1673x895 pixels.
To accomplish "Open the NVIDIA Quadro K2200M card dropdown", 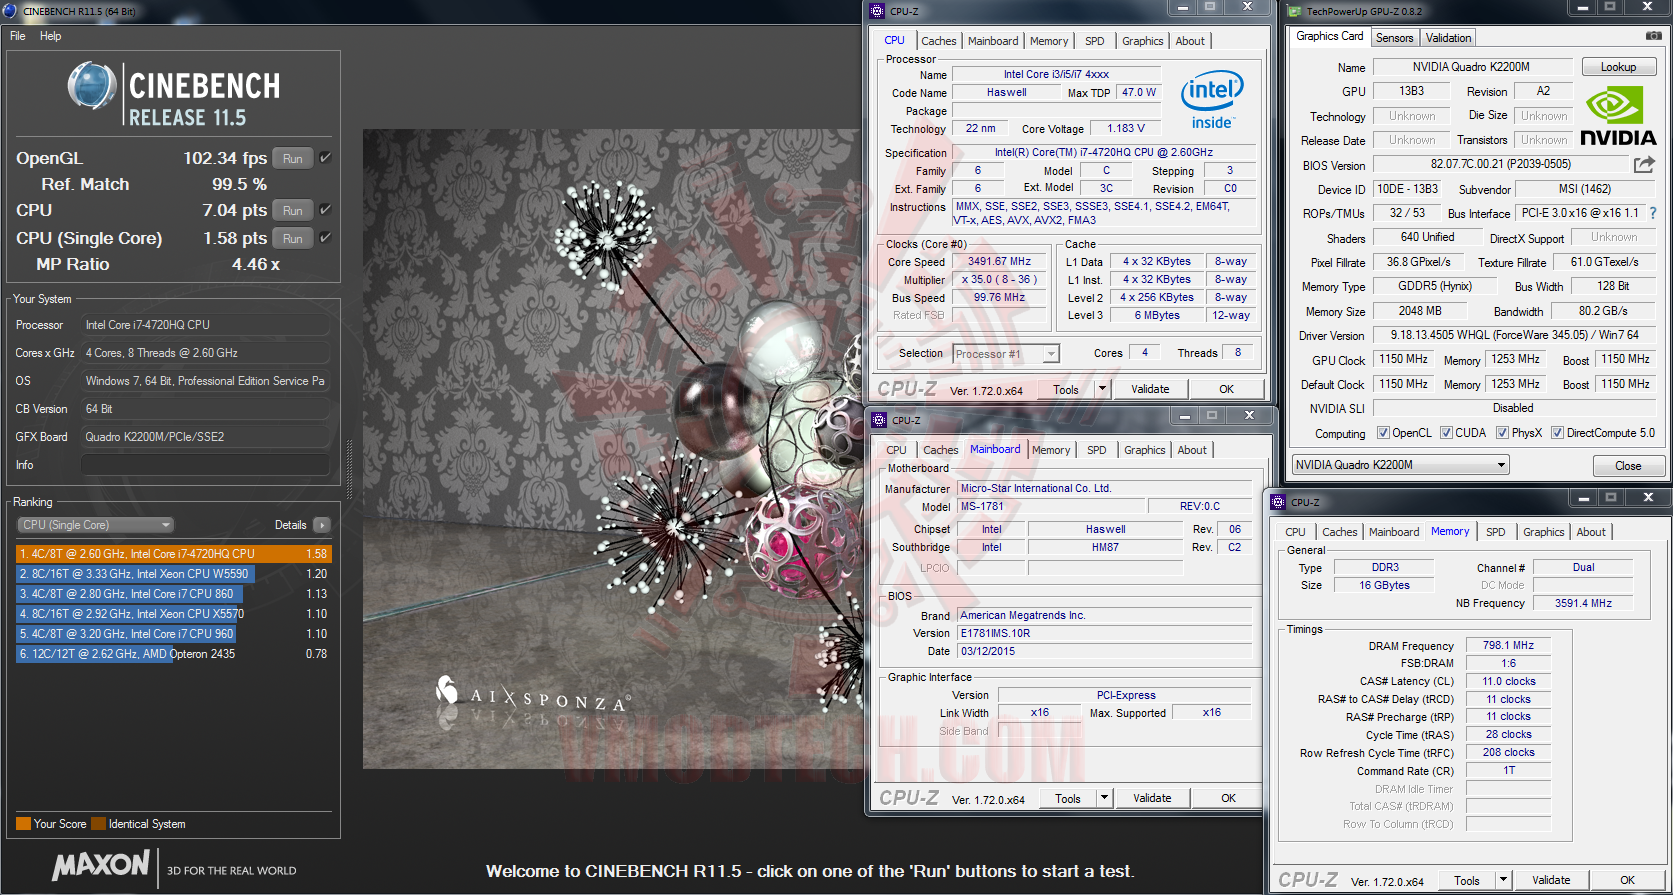I will coord(1400,465).
